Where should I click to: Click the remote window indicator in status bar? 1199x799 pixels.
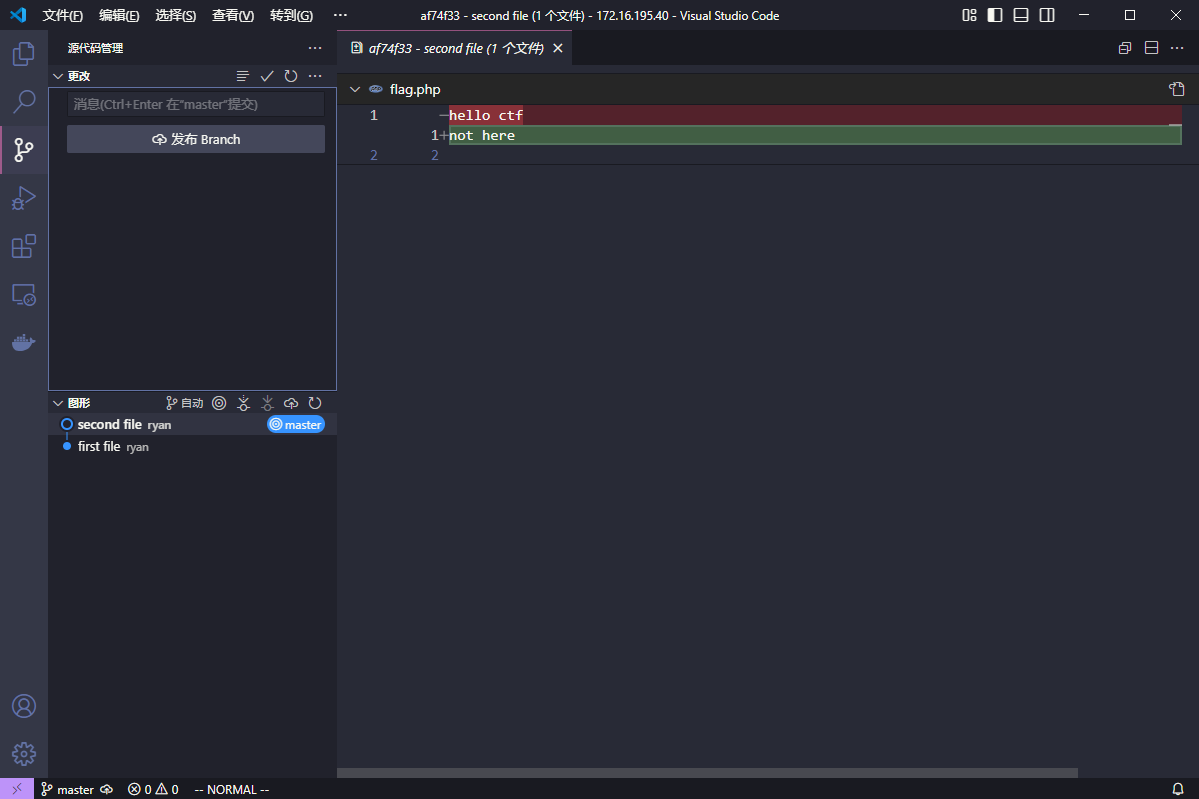click(x=17, y=789)
